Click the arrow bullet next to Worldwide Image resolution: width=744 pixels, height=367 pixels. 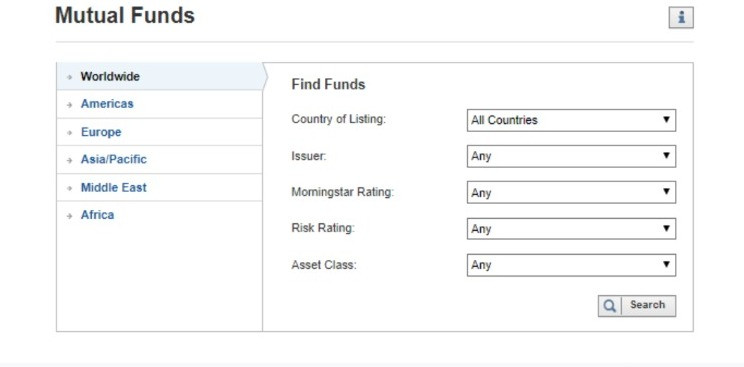70,77
